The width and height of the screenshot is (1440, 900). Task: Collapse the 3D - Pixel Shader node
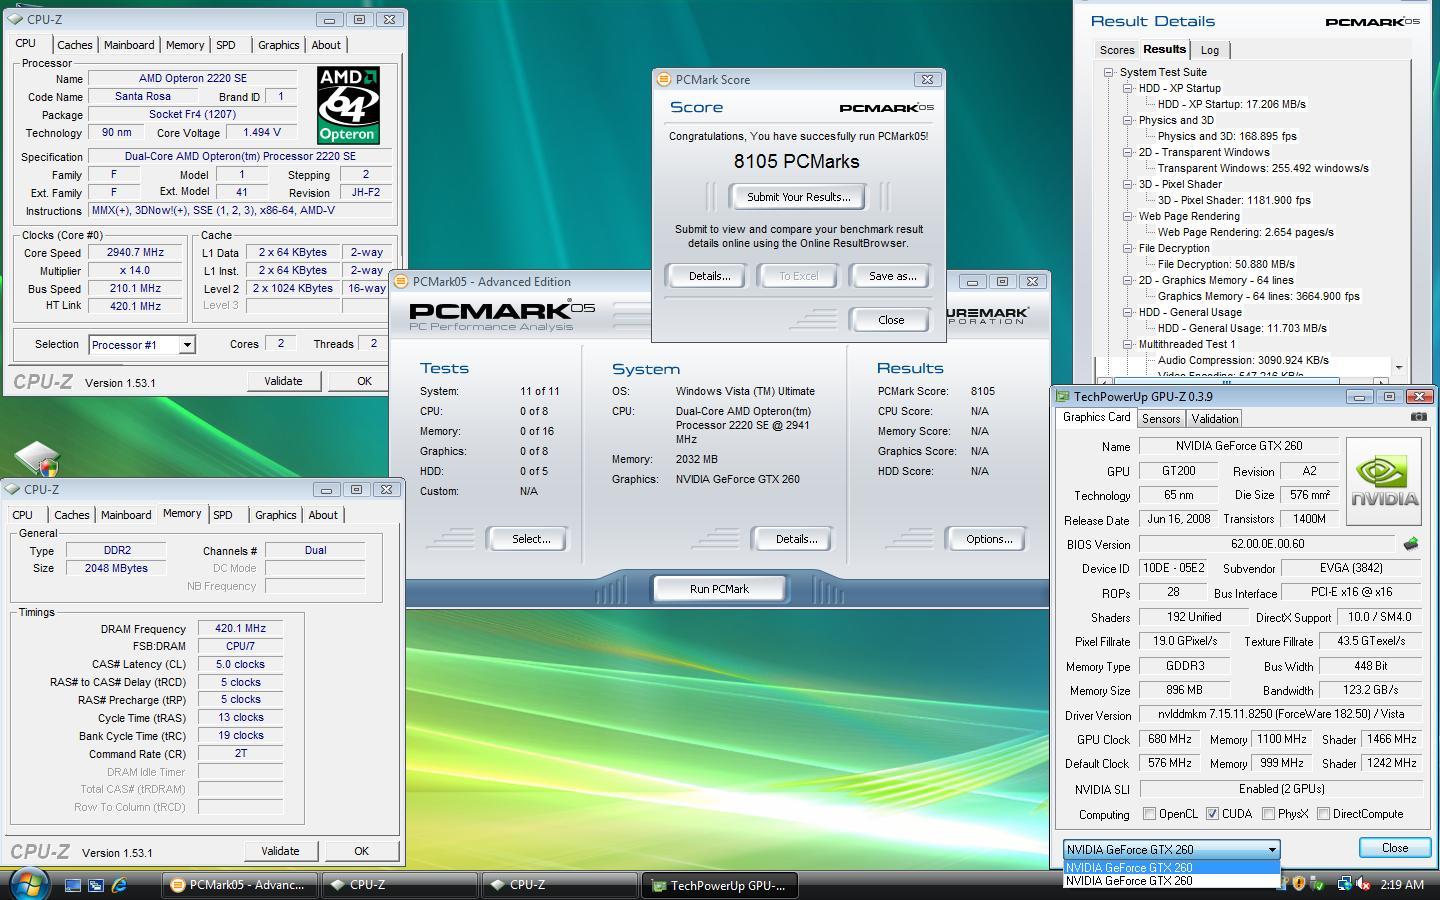[1128, 184]
